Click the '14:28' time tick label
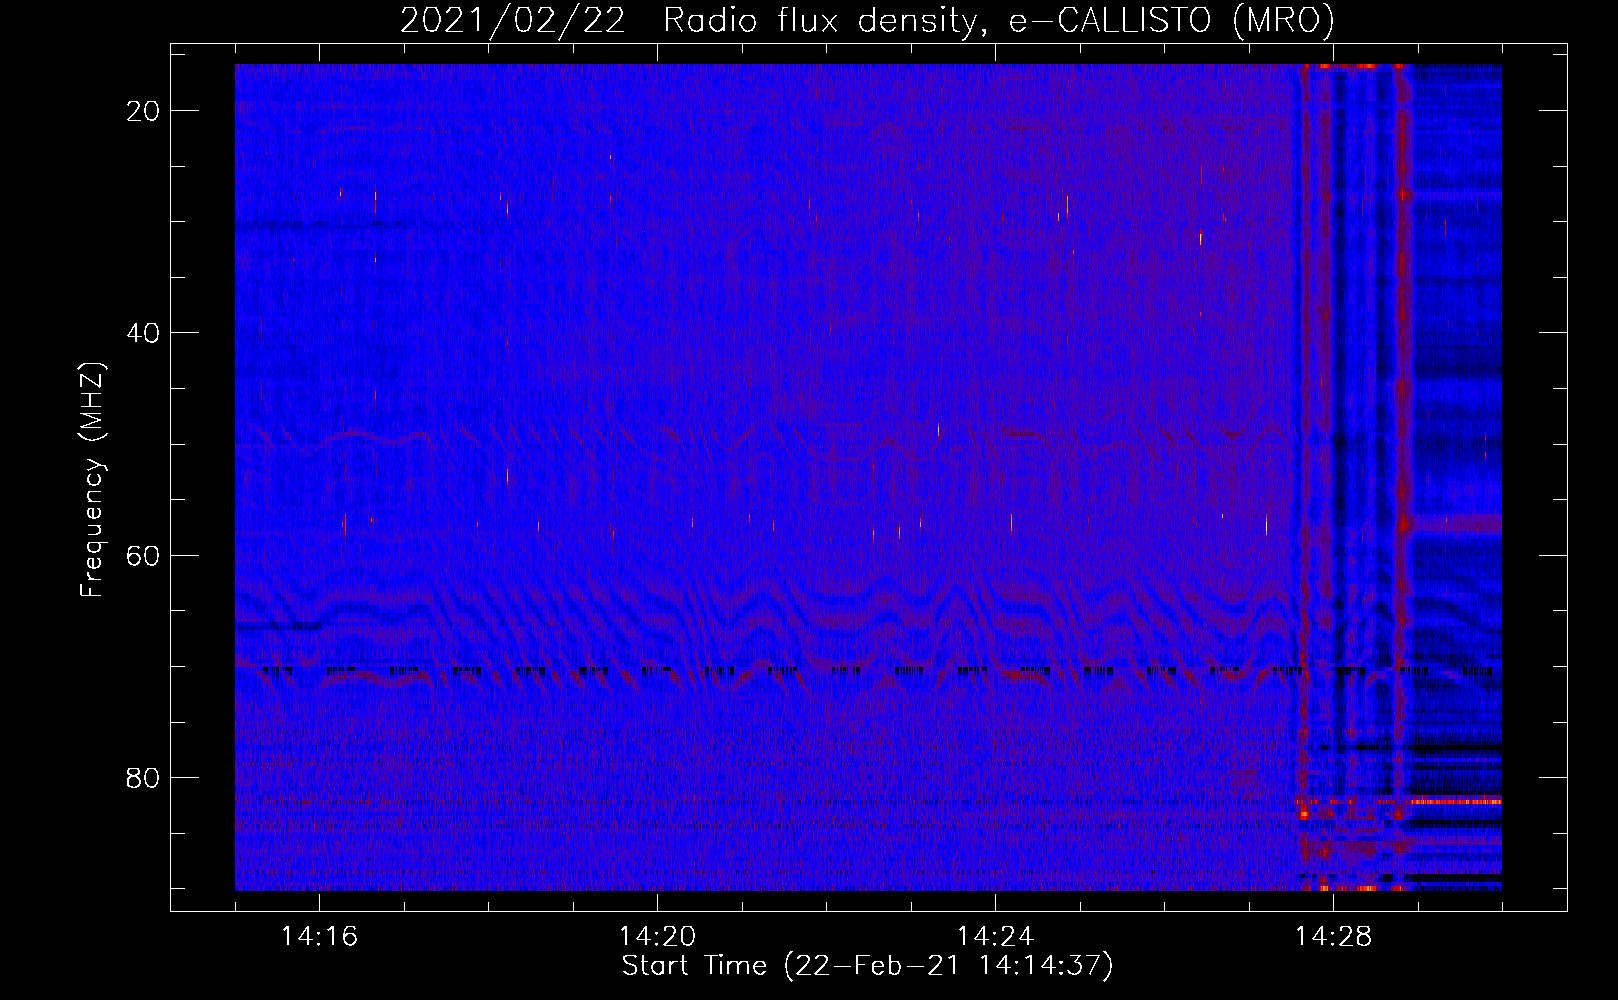1618x1000 pixels. click(x=1333, y=937)
